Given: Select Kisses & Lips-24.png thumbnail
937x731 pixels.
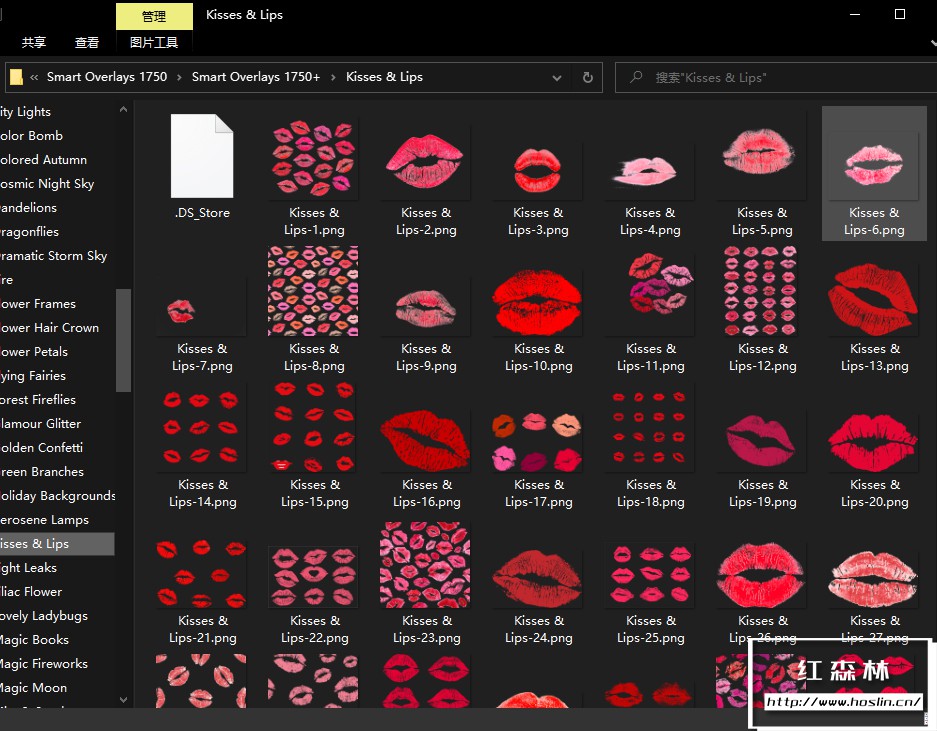Looking at the screenshot, I should point(537,577).
